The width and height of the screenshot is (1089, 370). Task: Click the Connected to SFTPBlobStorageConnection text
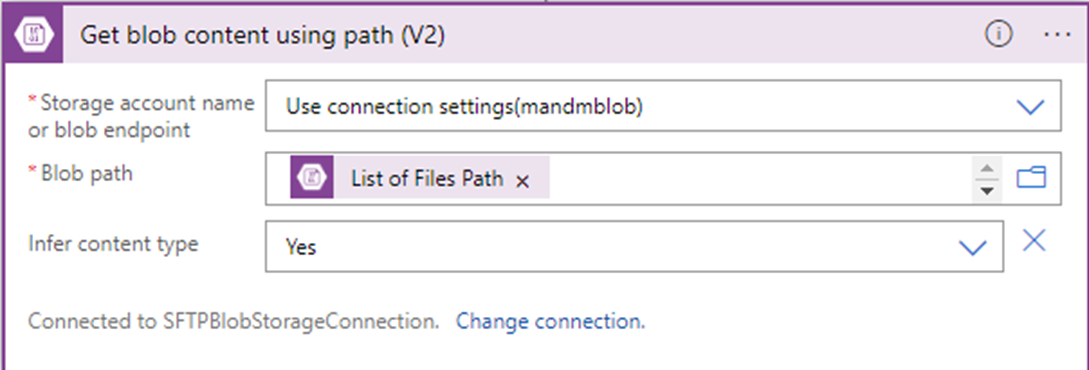234,321
